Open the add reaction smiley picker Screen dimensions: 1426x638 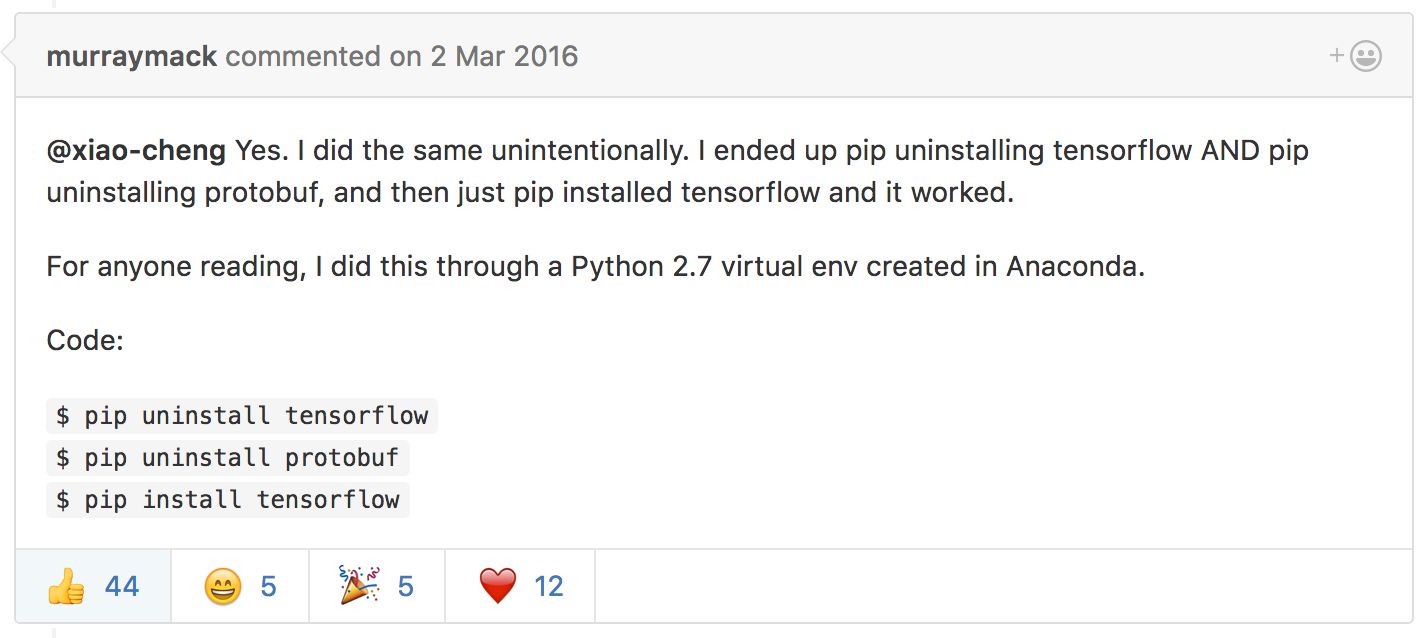point(1365,56)
